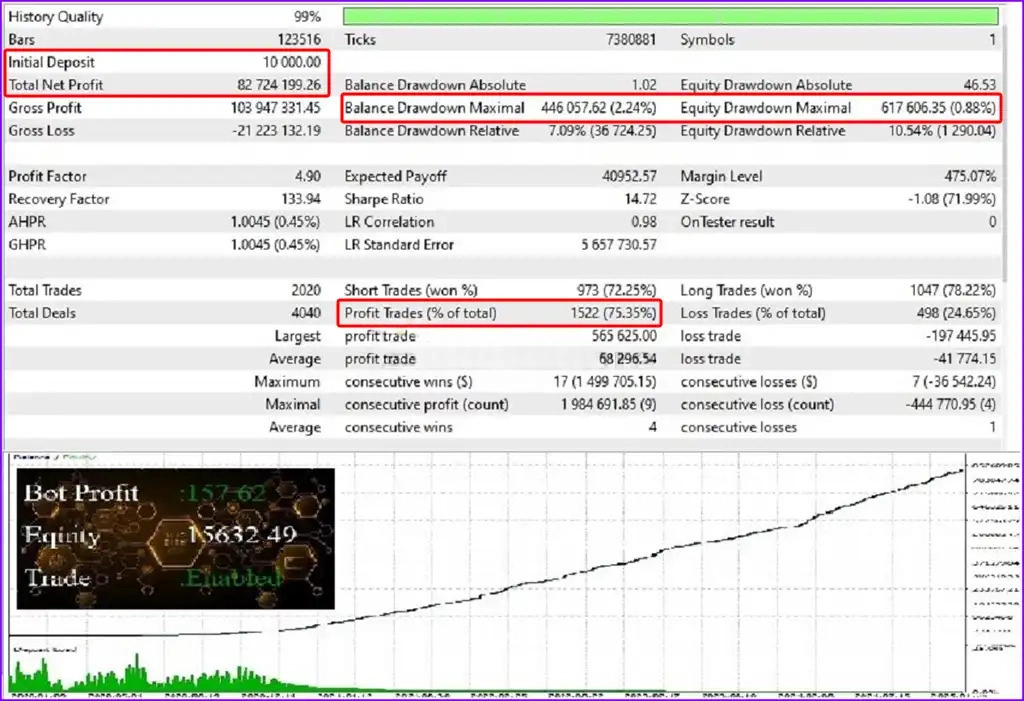Select the Recovery Factor value 133.94

click(300, 199)
